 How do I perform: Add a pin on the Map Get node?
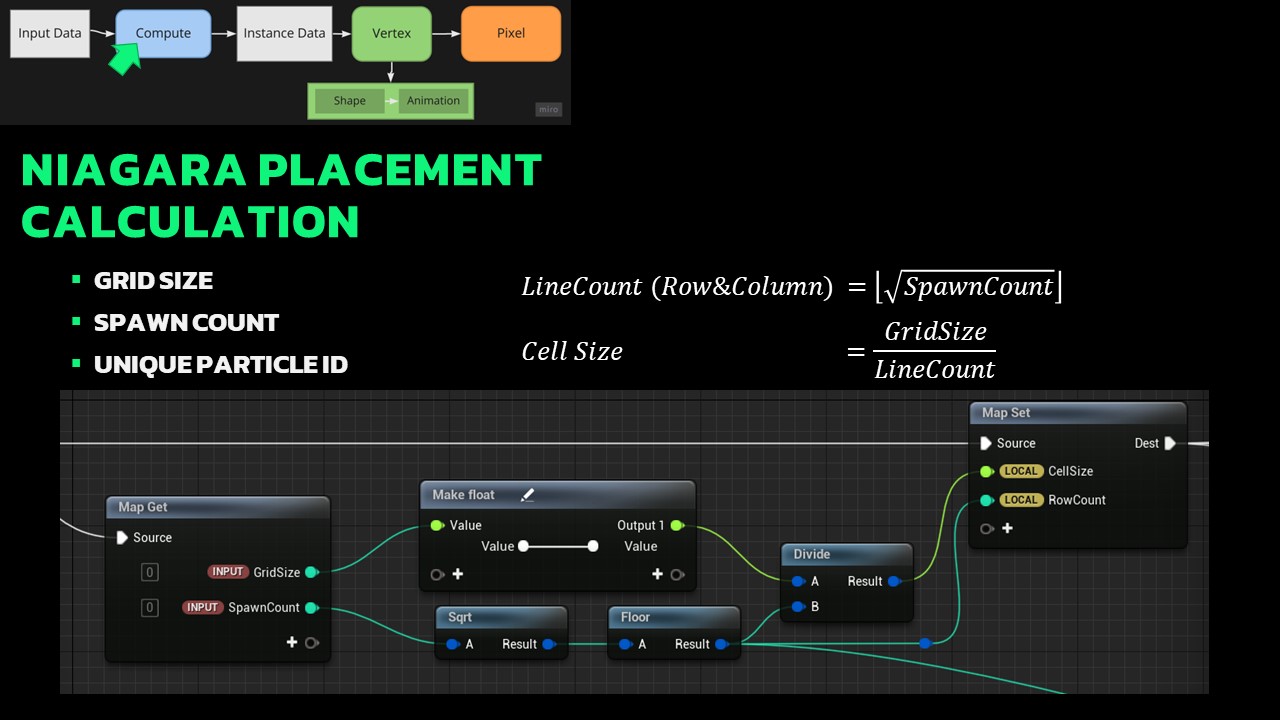click(x=292, y=642)
